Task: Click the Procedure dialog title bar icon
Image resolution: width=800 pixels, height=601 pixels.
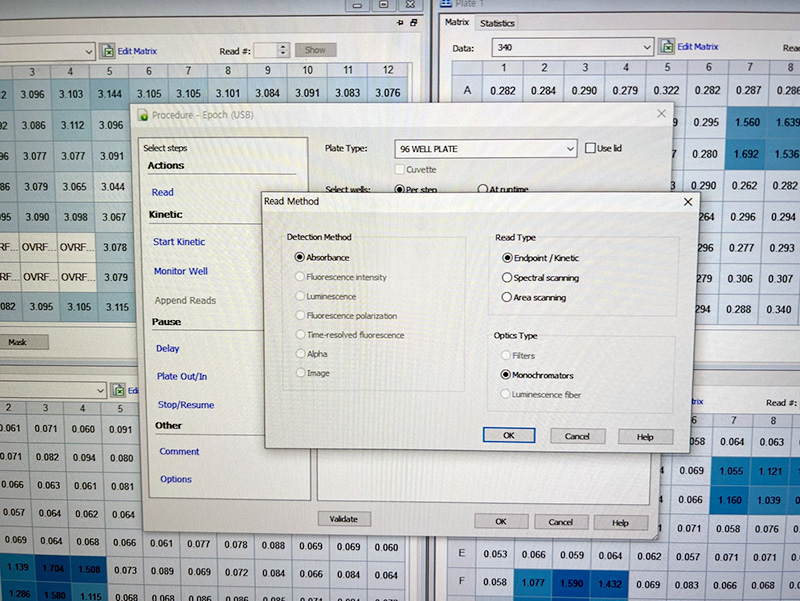Action: 144,115
